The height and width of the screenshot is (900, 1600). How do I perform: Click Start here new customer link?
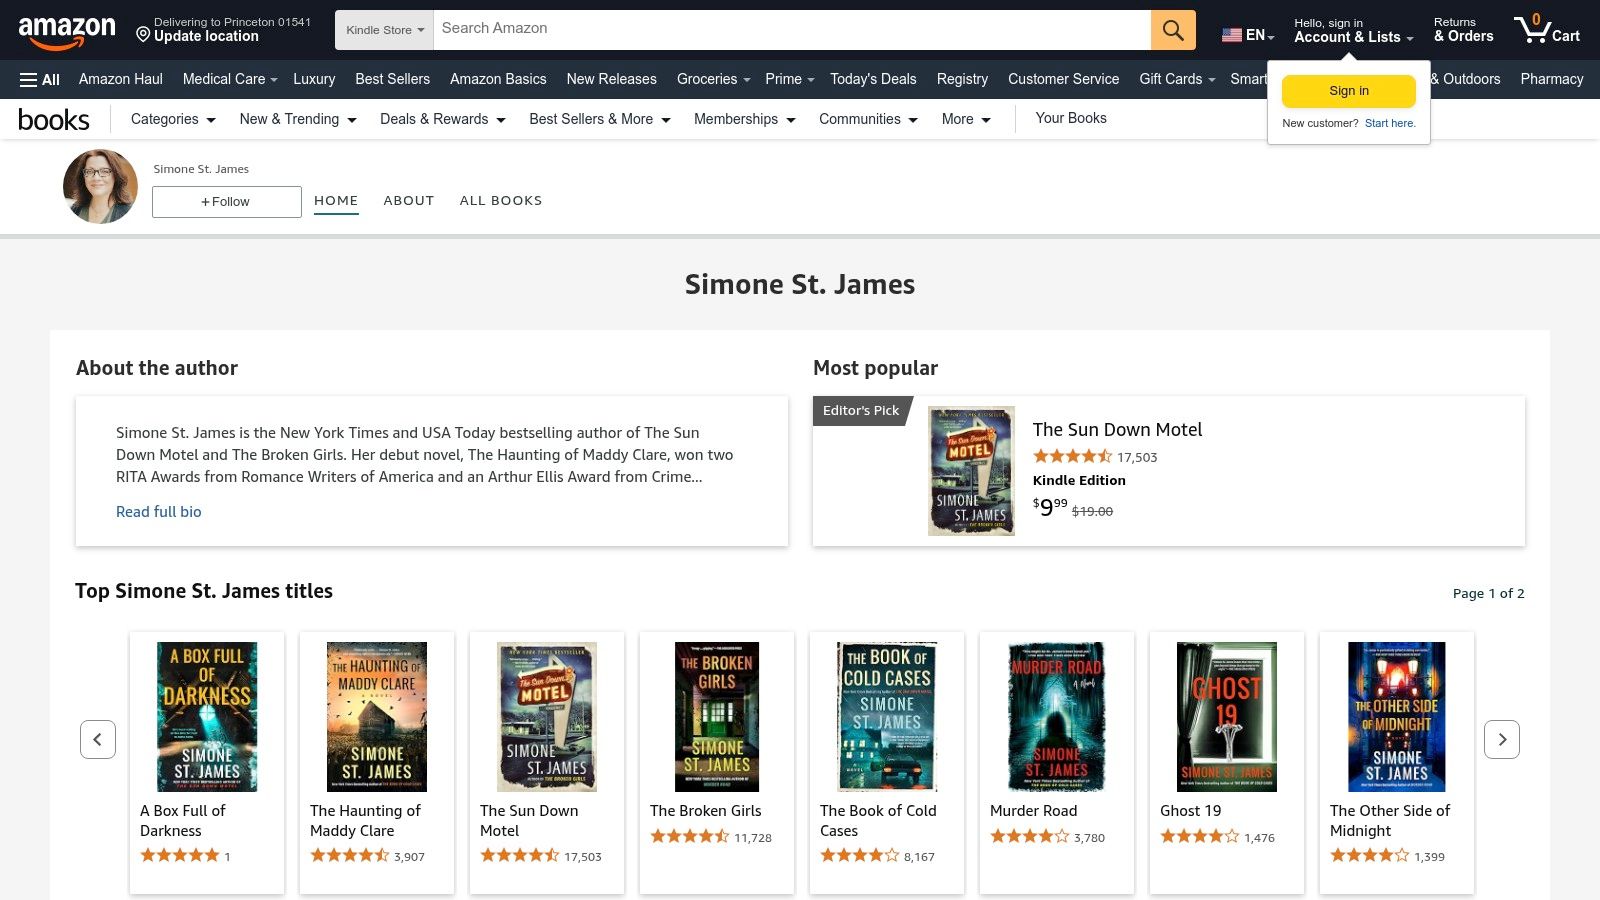point(1390,123)
